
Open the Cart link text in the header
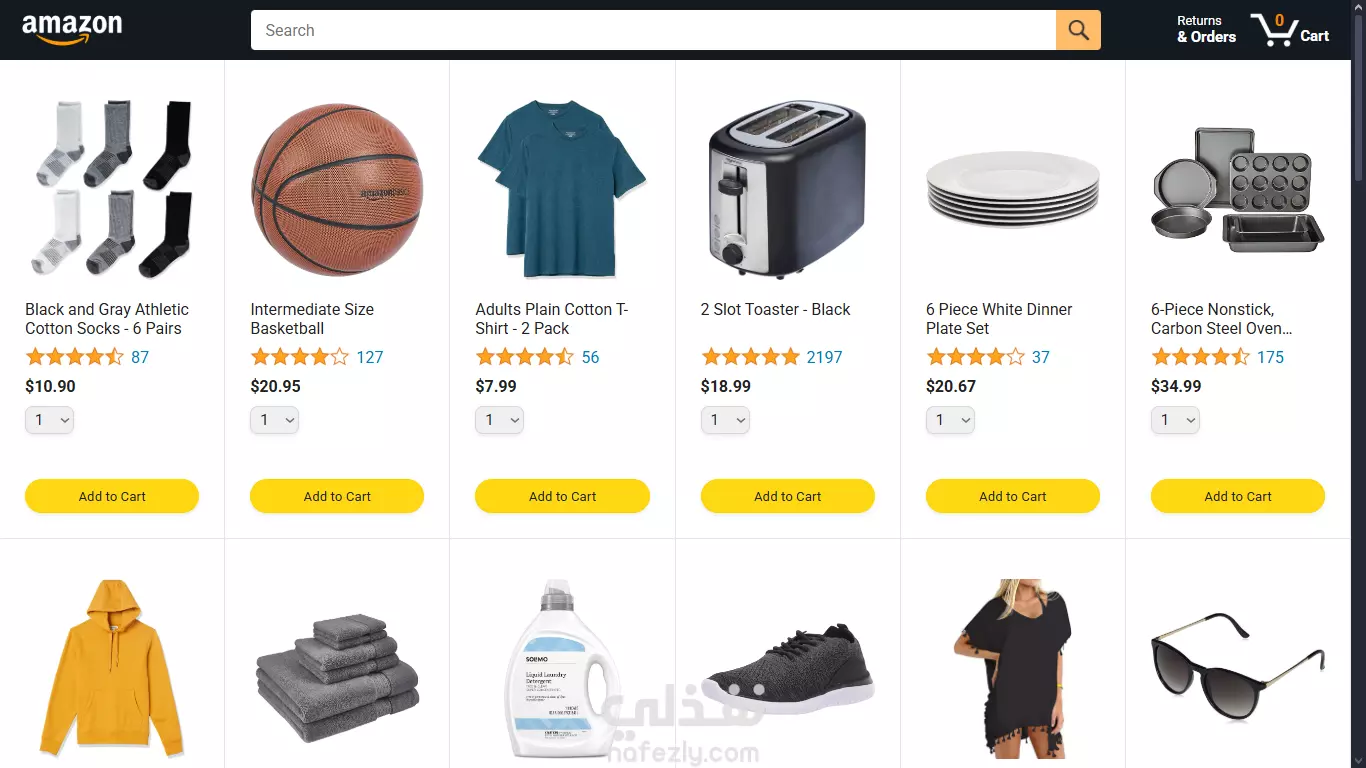pos(1314,36)
